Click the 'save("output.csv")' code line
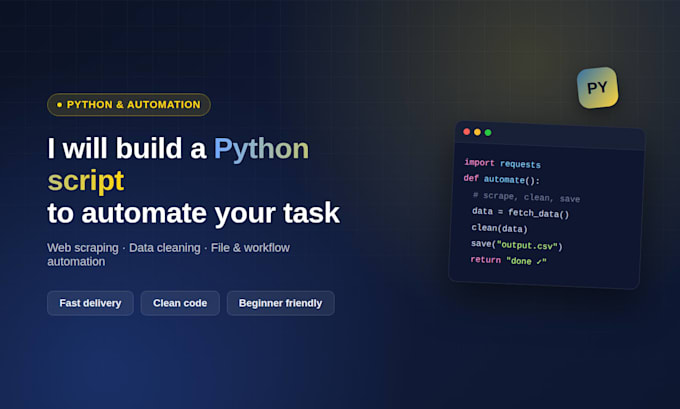The image size is (680, 409). click(x=517, y=245)
